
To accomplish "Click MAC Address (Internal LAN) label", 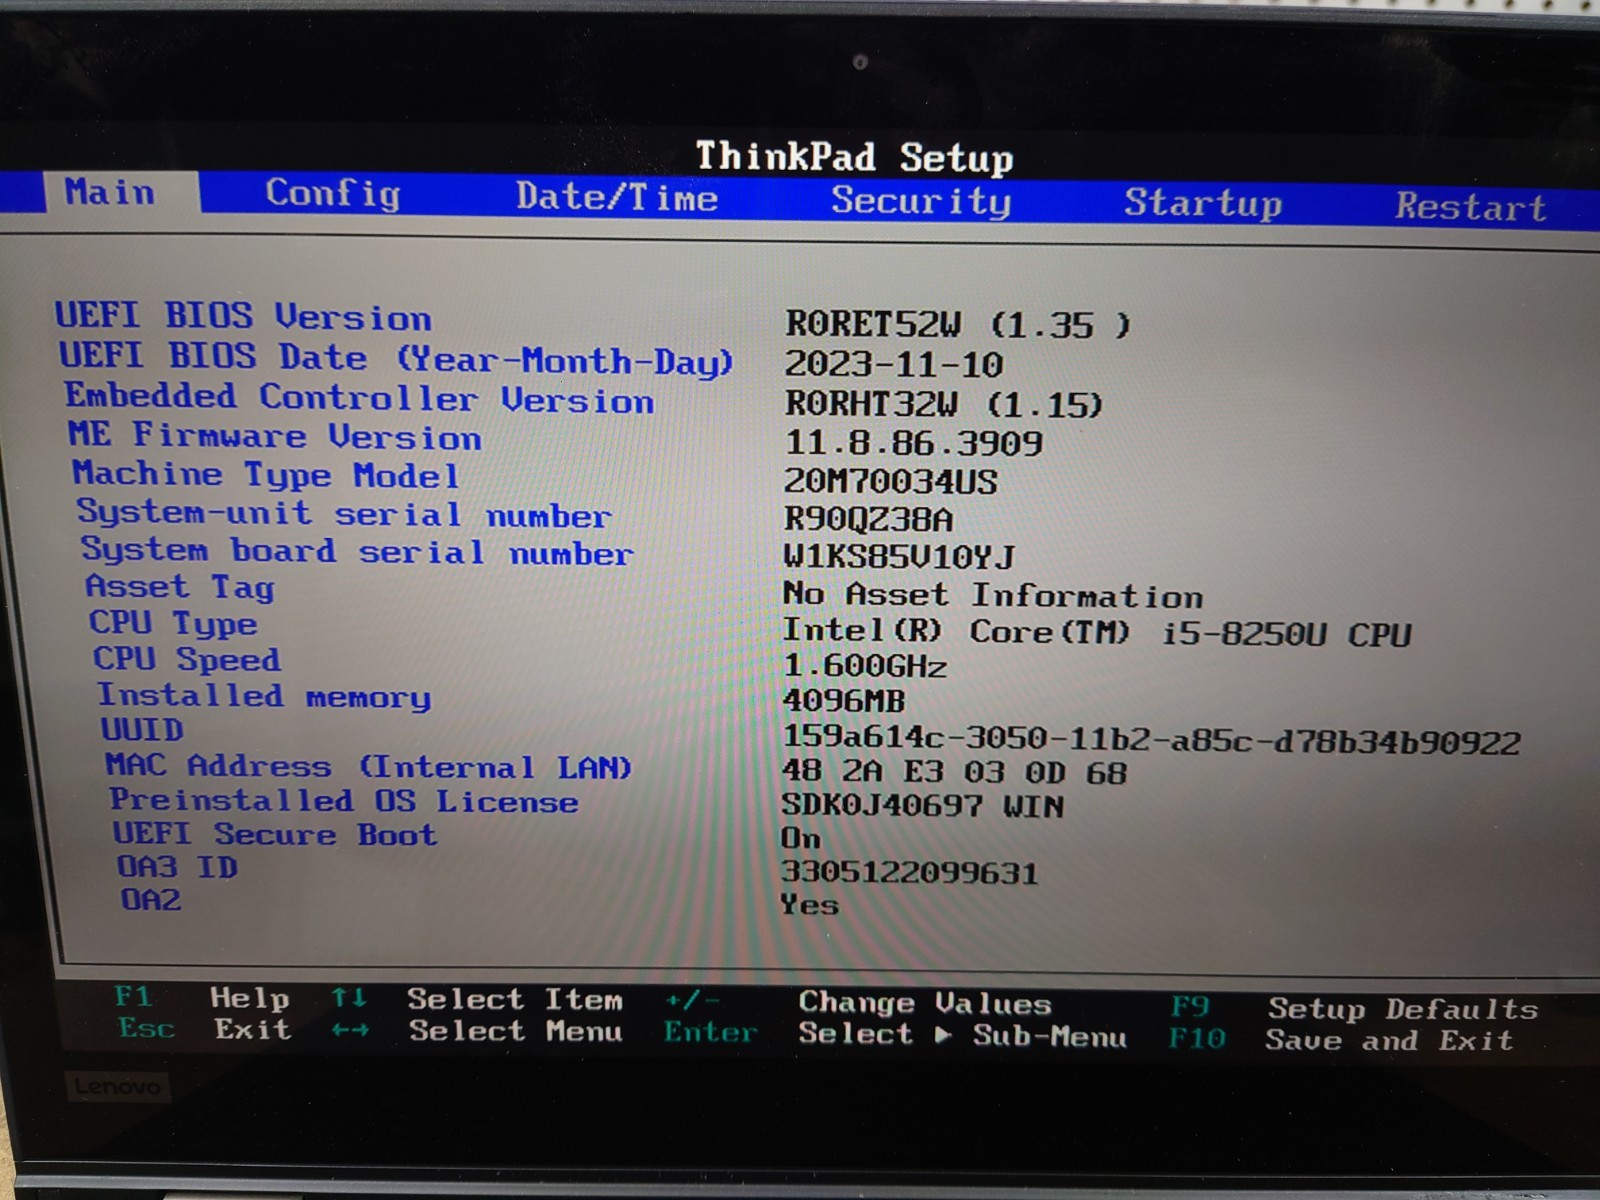I will pyautogui.click(x=369, y=767).
